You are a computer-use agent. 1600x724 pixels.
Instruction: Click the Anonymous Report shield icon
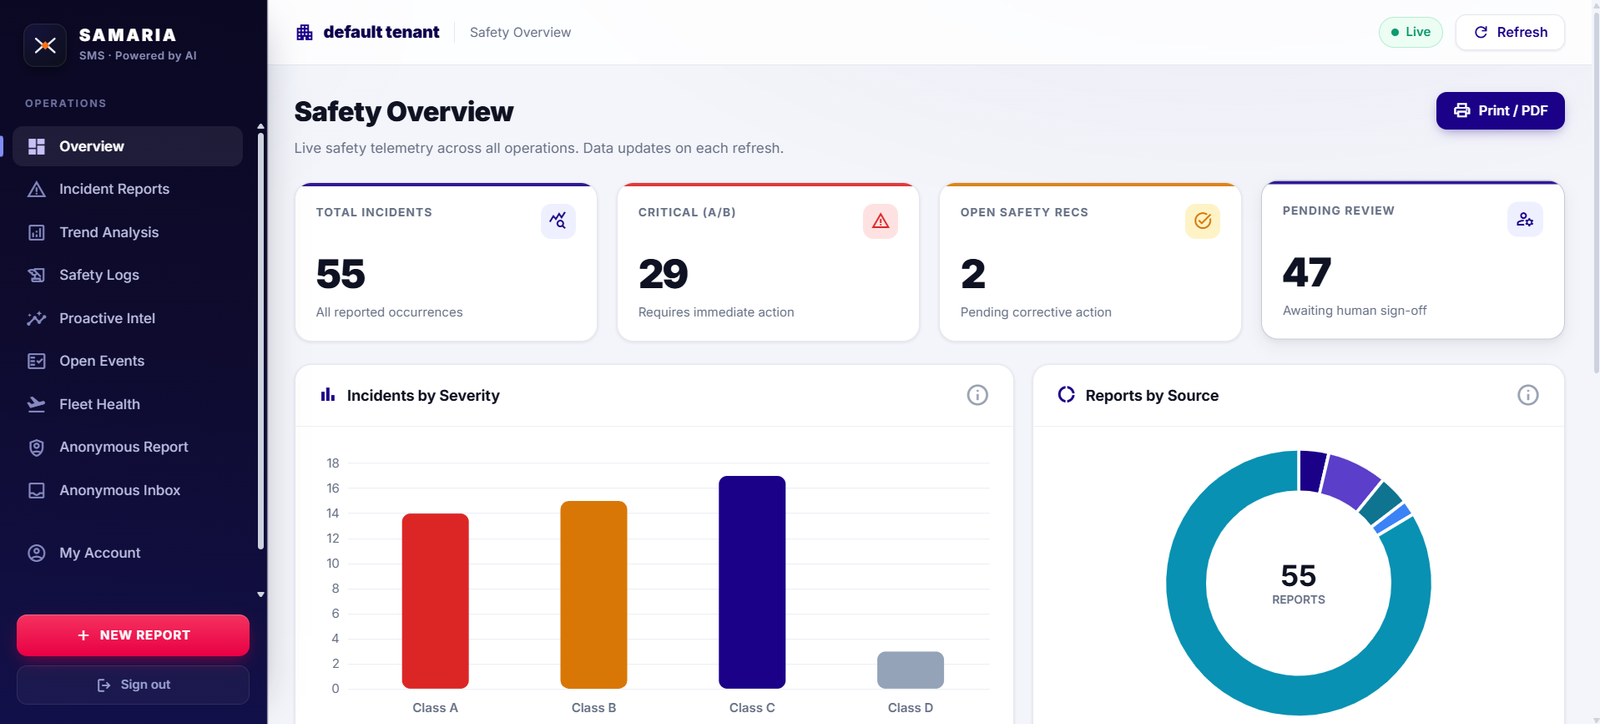(37, 447)
